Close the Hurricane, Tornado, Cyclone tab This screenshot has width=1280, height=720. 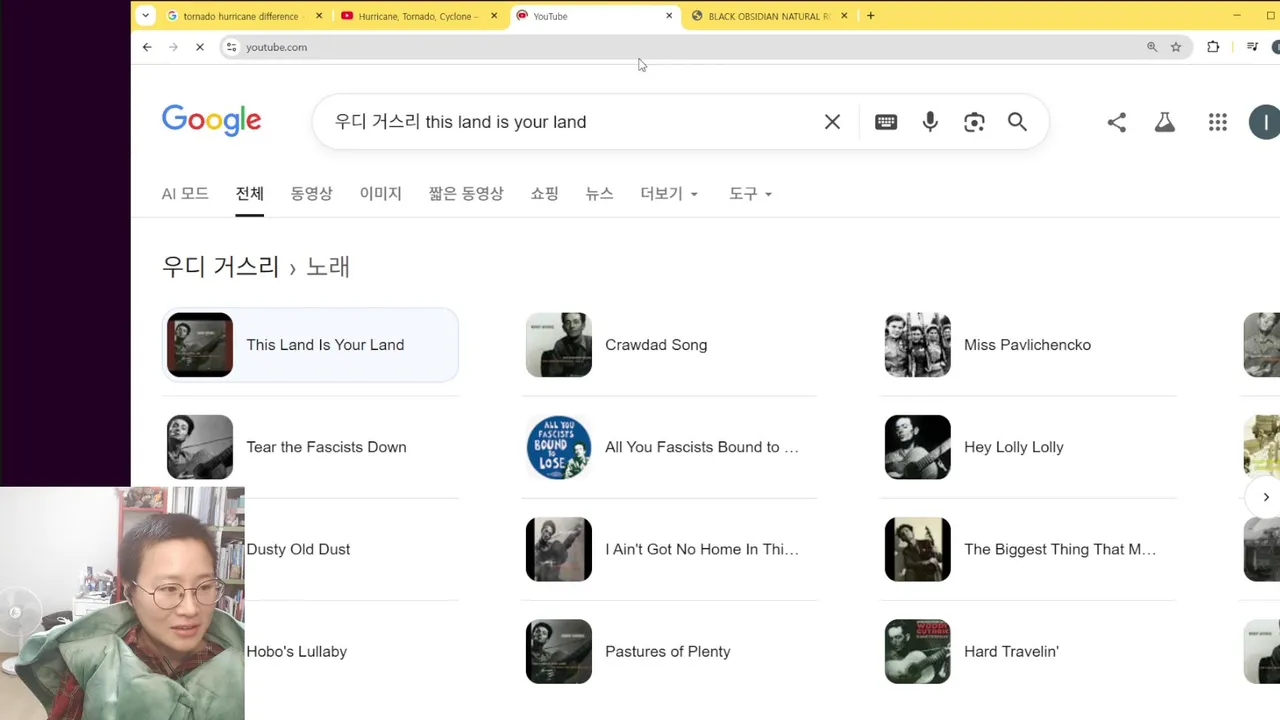(x=494, y=16)
